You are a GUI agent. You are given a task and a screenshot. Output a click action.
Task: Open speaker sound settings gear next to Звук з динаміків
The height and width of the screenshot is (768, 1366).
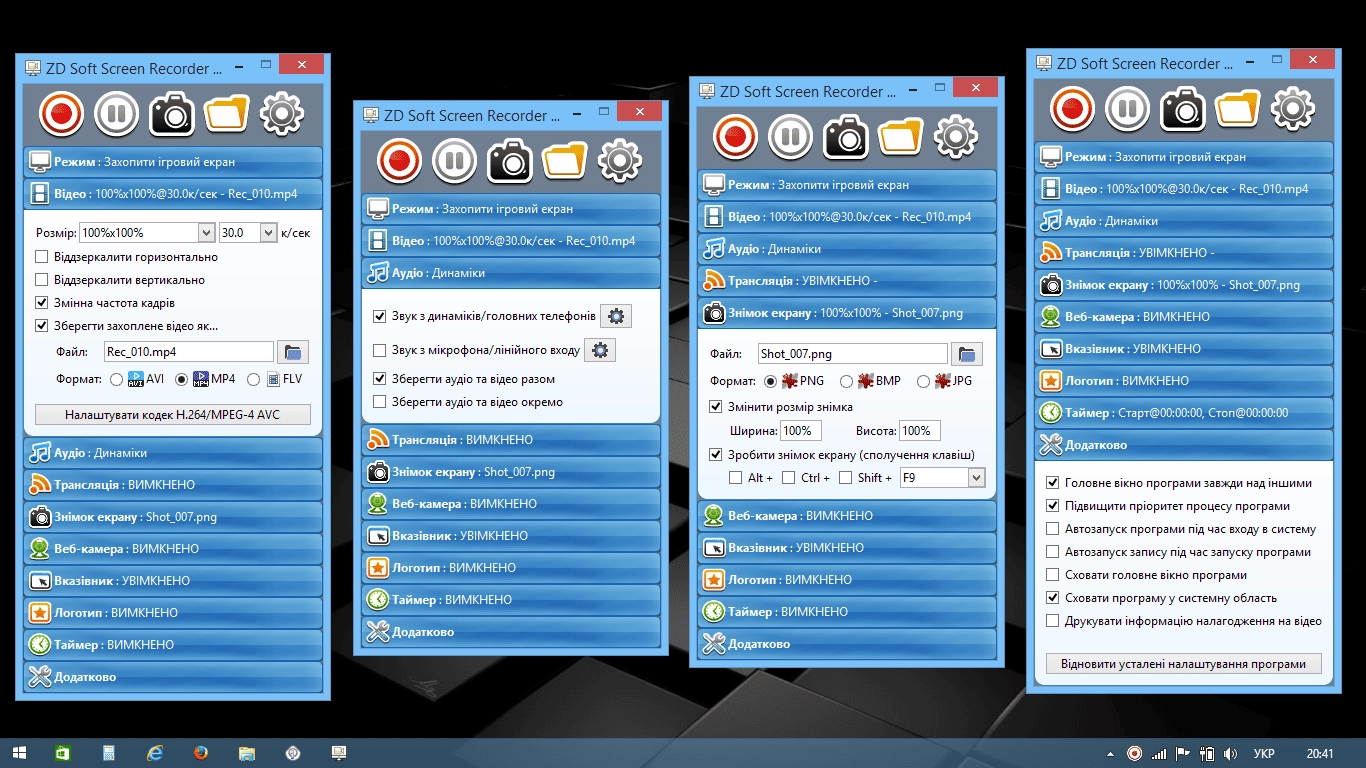[x=616, y=316]
